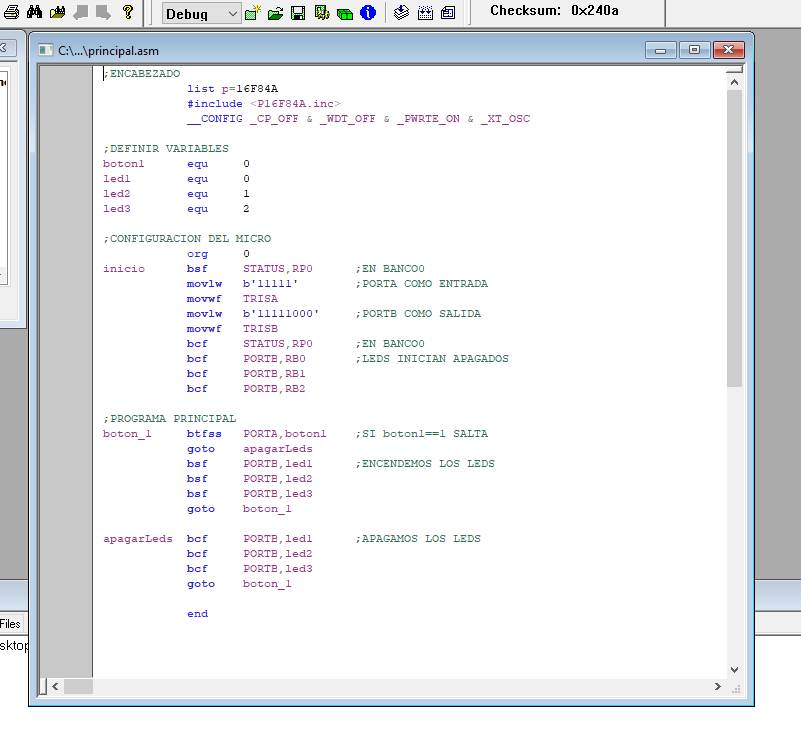Minimize the principal.asm editor window
The width and height of the screenshot is (801, 745).
tap(661, 50)
